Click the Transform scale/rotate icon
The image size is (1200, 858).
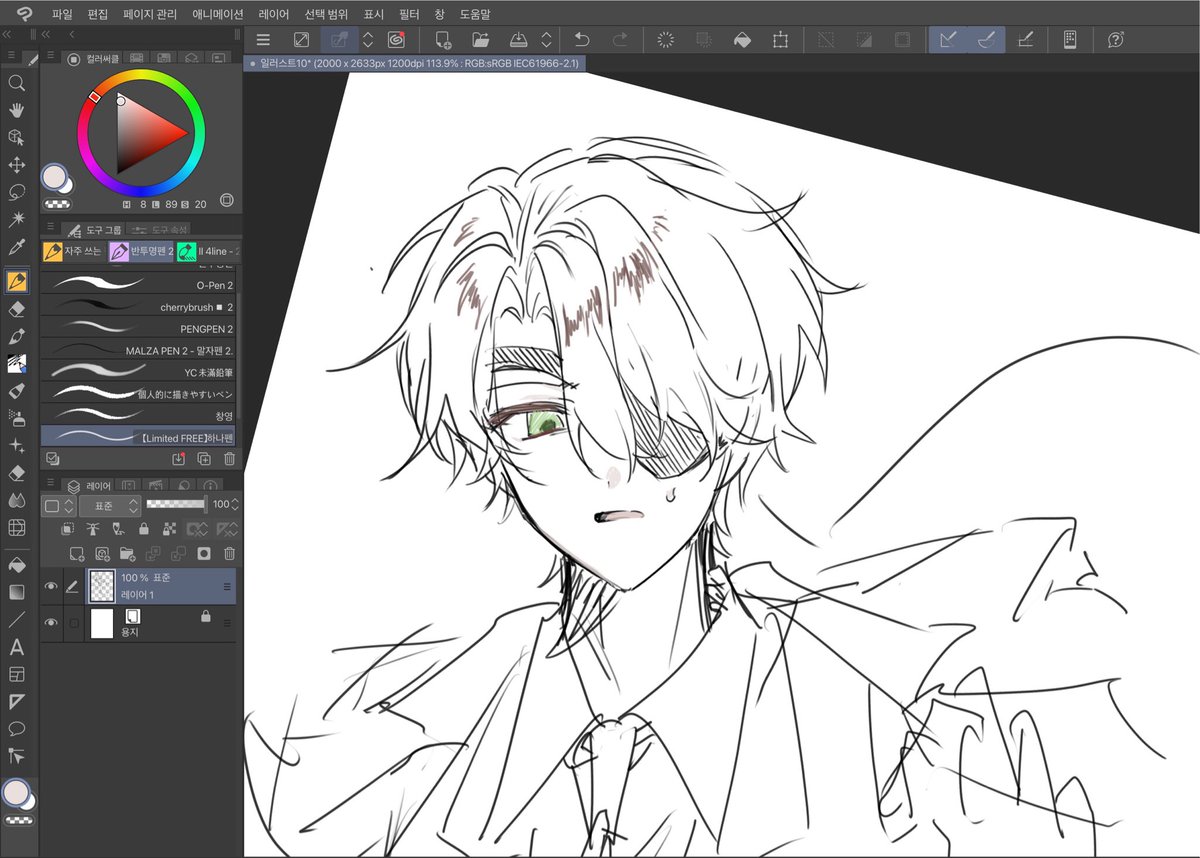(780, 40)
